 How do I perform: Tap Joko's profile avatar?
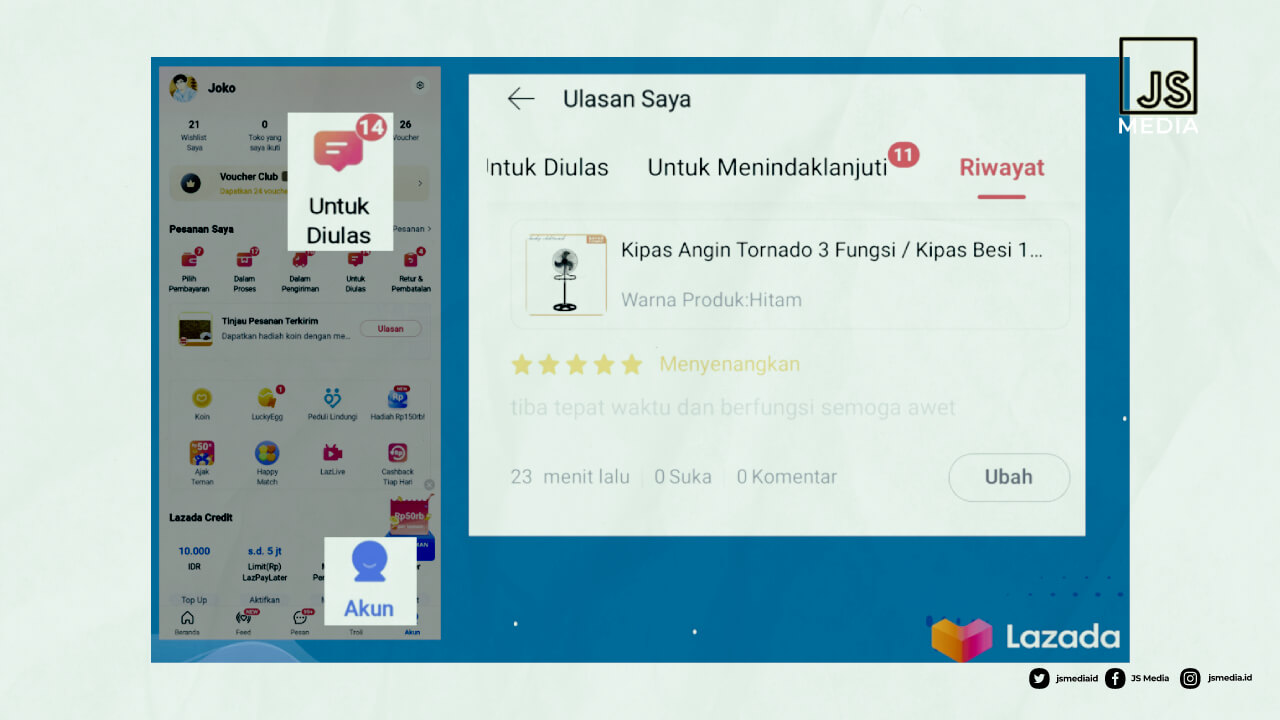(x=183, y=88)
